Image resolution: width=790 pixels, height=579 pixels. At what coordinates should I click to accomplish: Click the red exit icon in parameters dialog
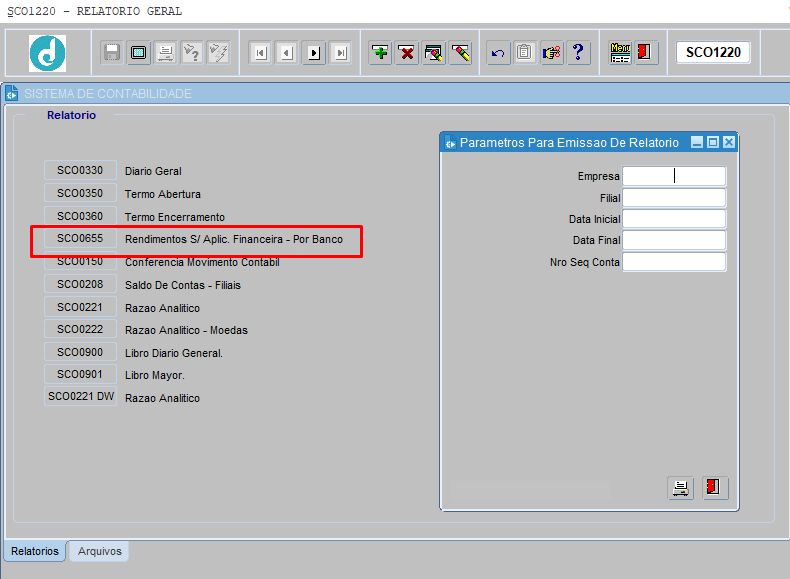point(714,488)
